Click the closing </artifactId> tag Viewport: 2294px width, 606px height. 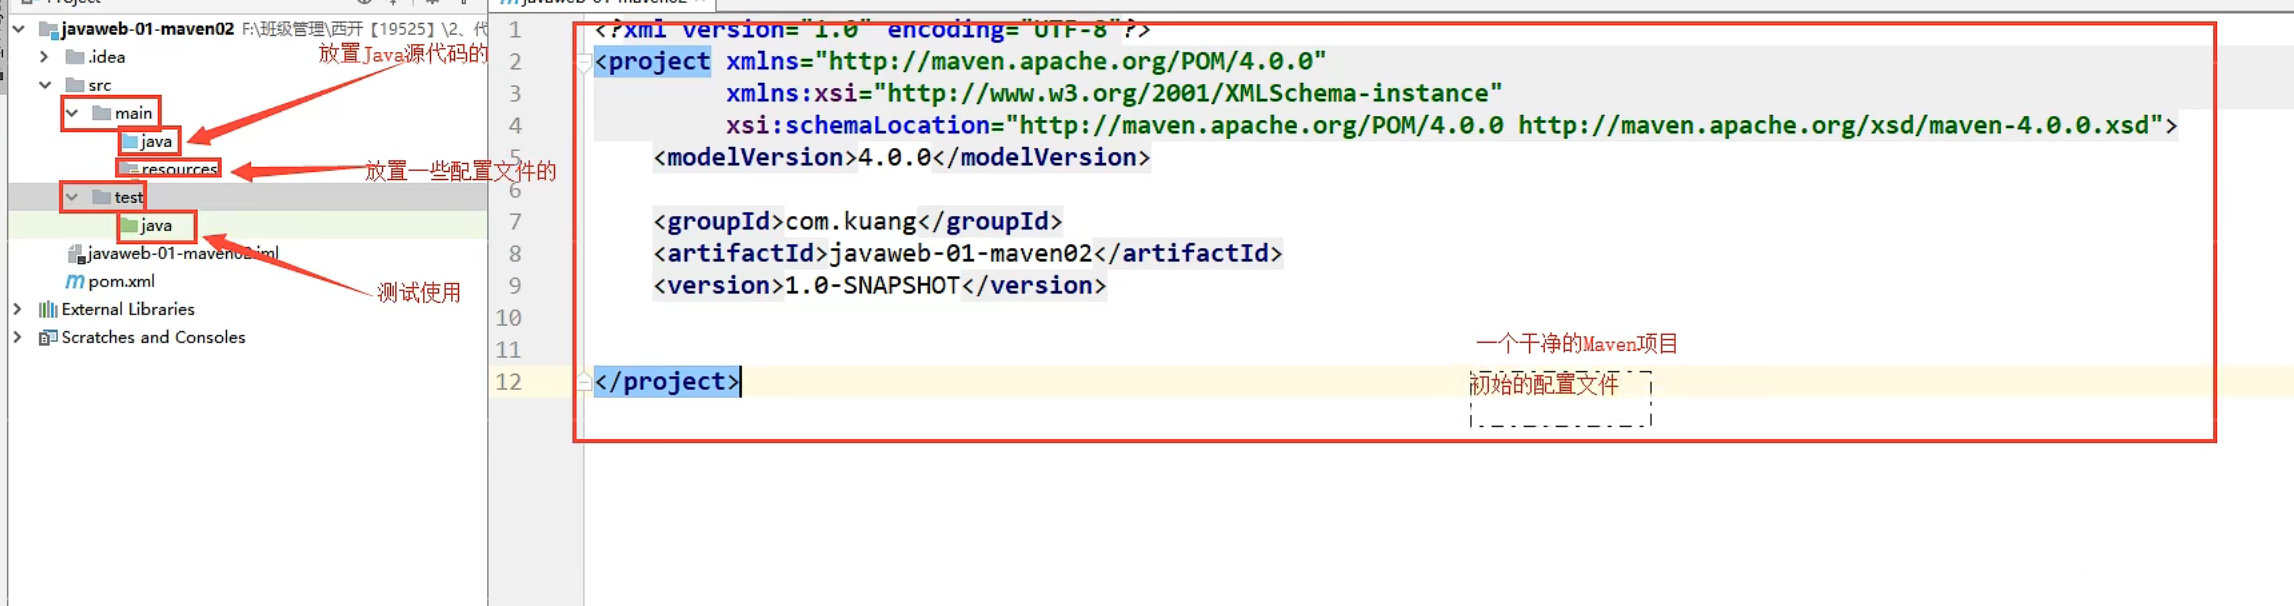point(1188,253)
